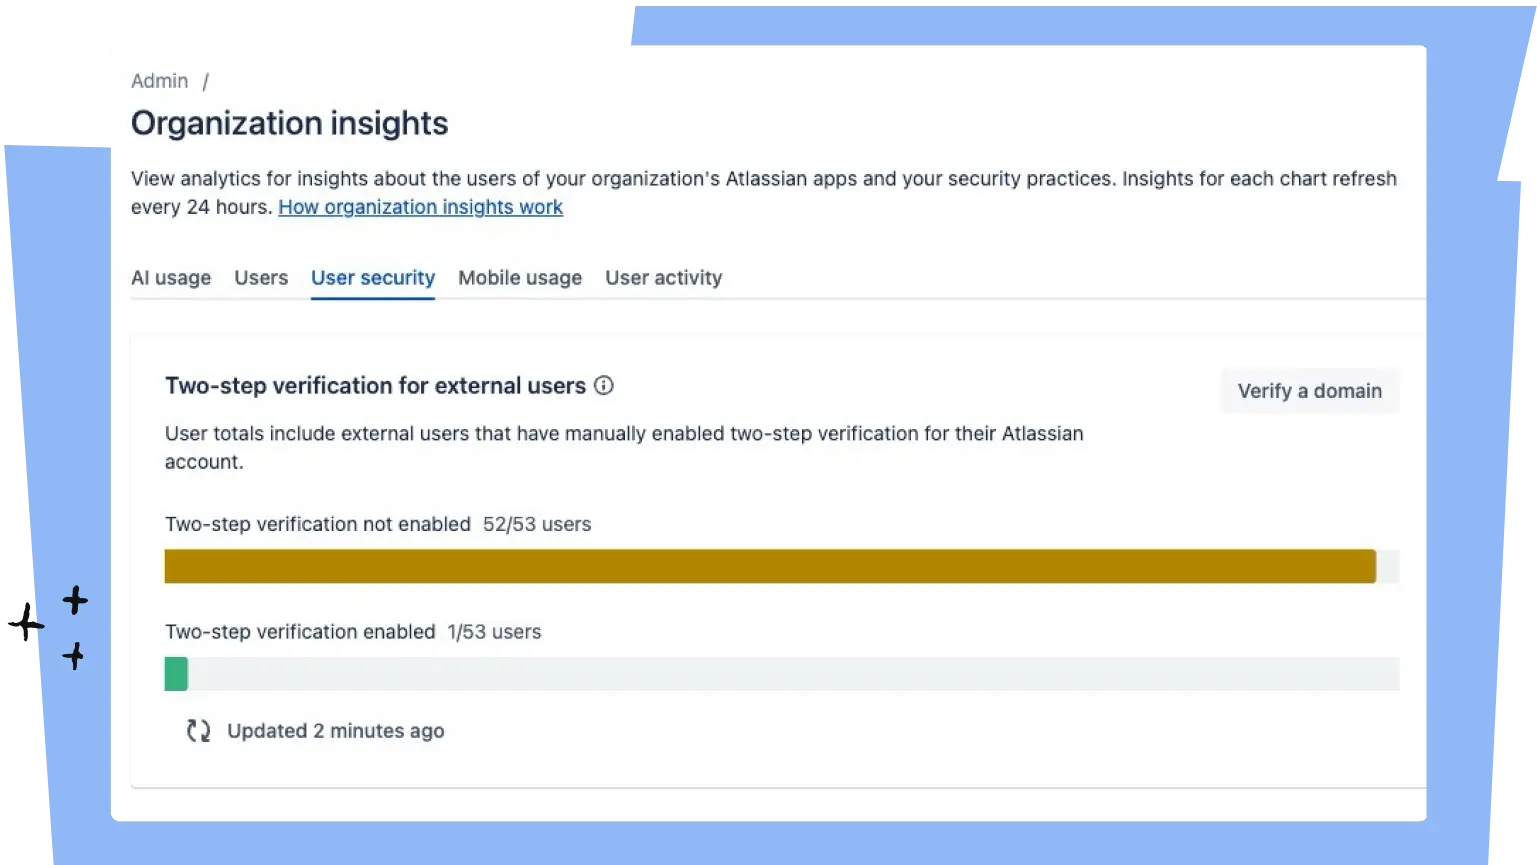
Task: Click the Verify a domain button
Action: (x=1310, y=391)
